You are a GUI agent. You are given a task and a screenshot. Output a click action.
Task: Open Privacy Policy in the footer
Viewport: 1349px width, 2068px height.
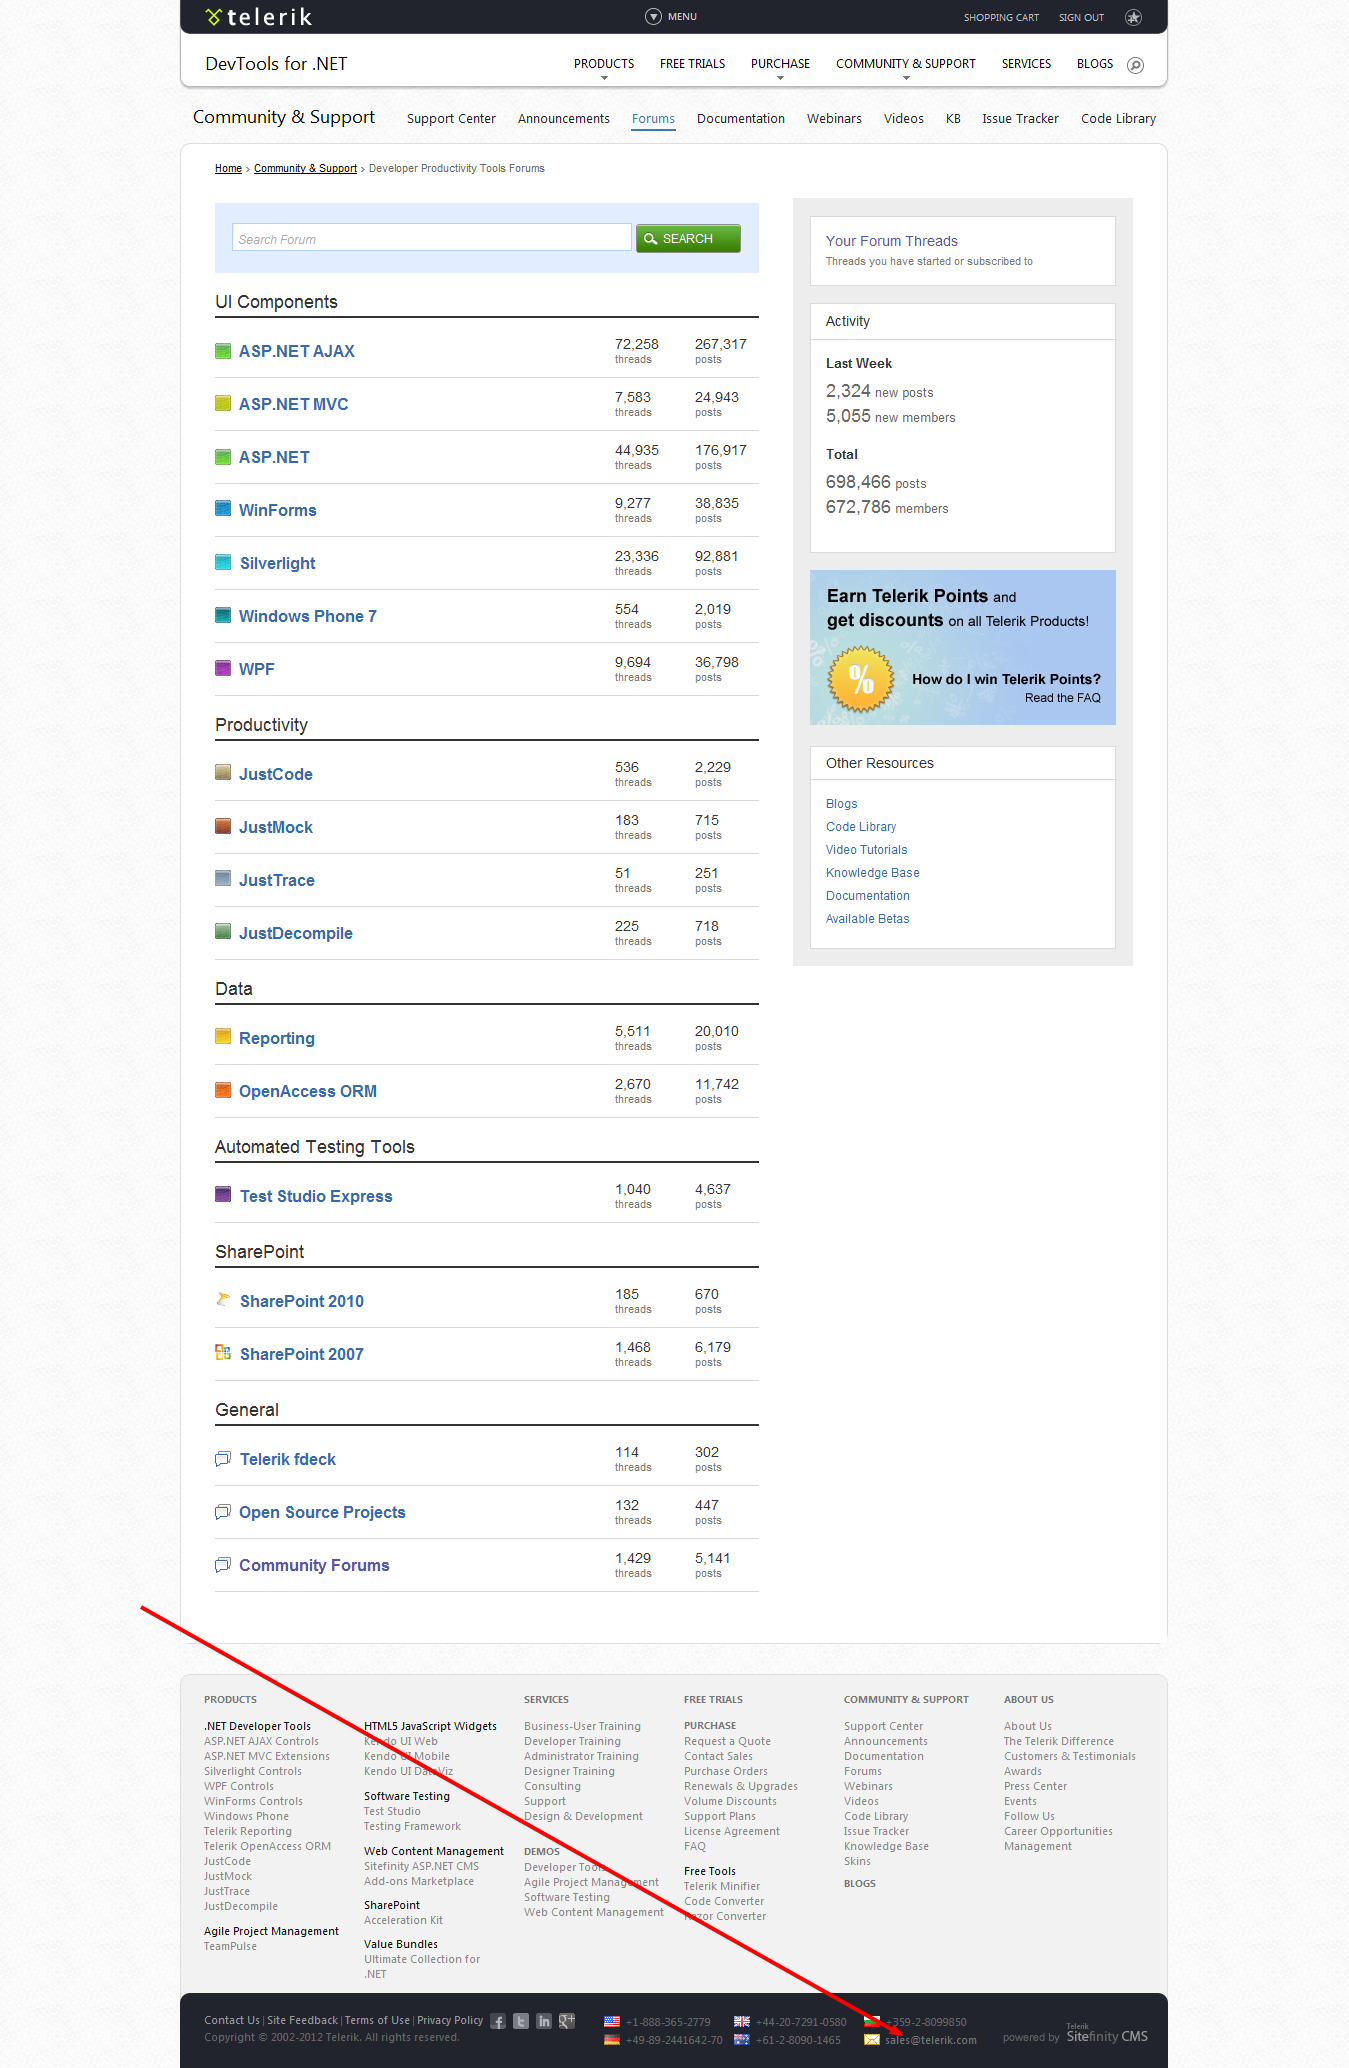pyautogui.click(x=450, y=2020)
